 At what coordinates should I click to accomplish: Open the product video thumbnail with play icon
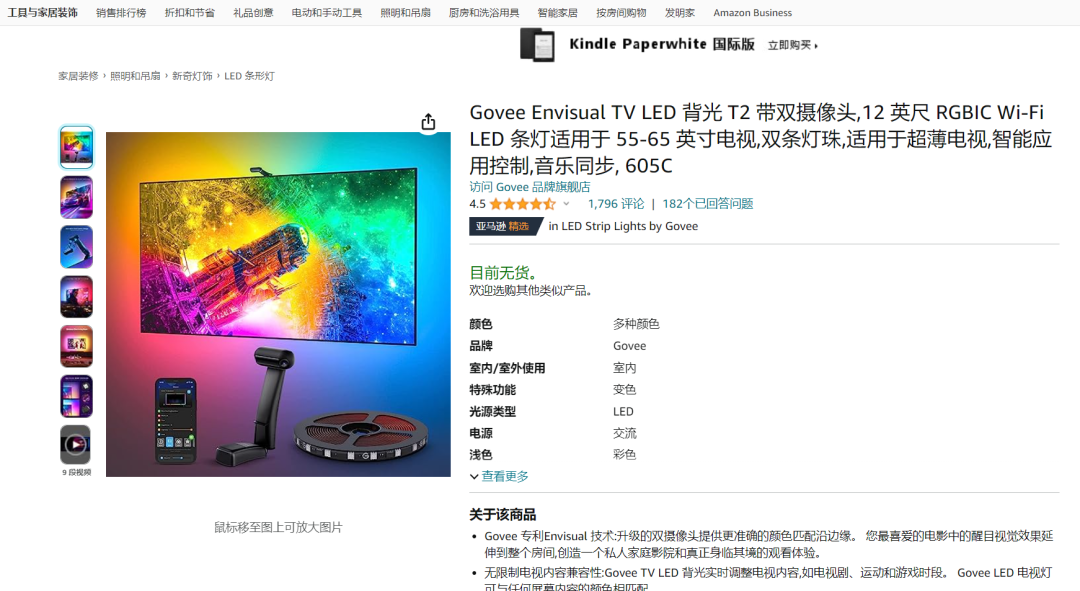coord(76,445)
